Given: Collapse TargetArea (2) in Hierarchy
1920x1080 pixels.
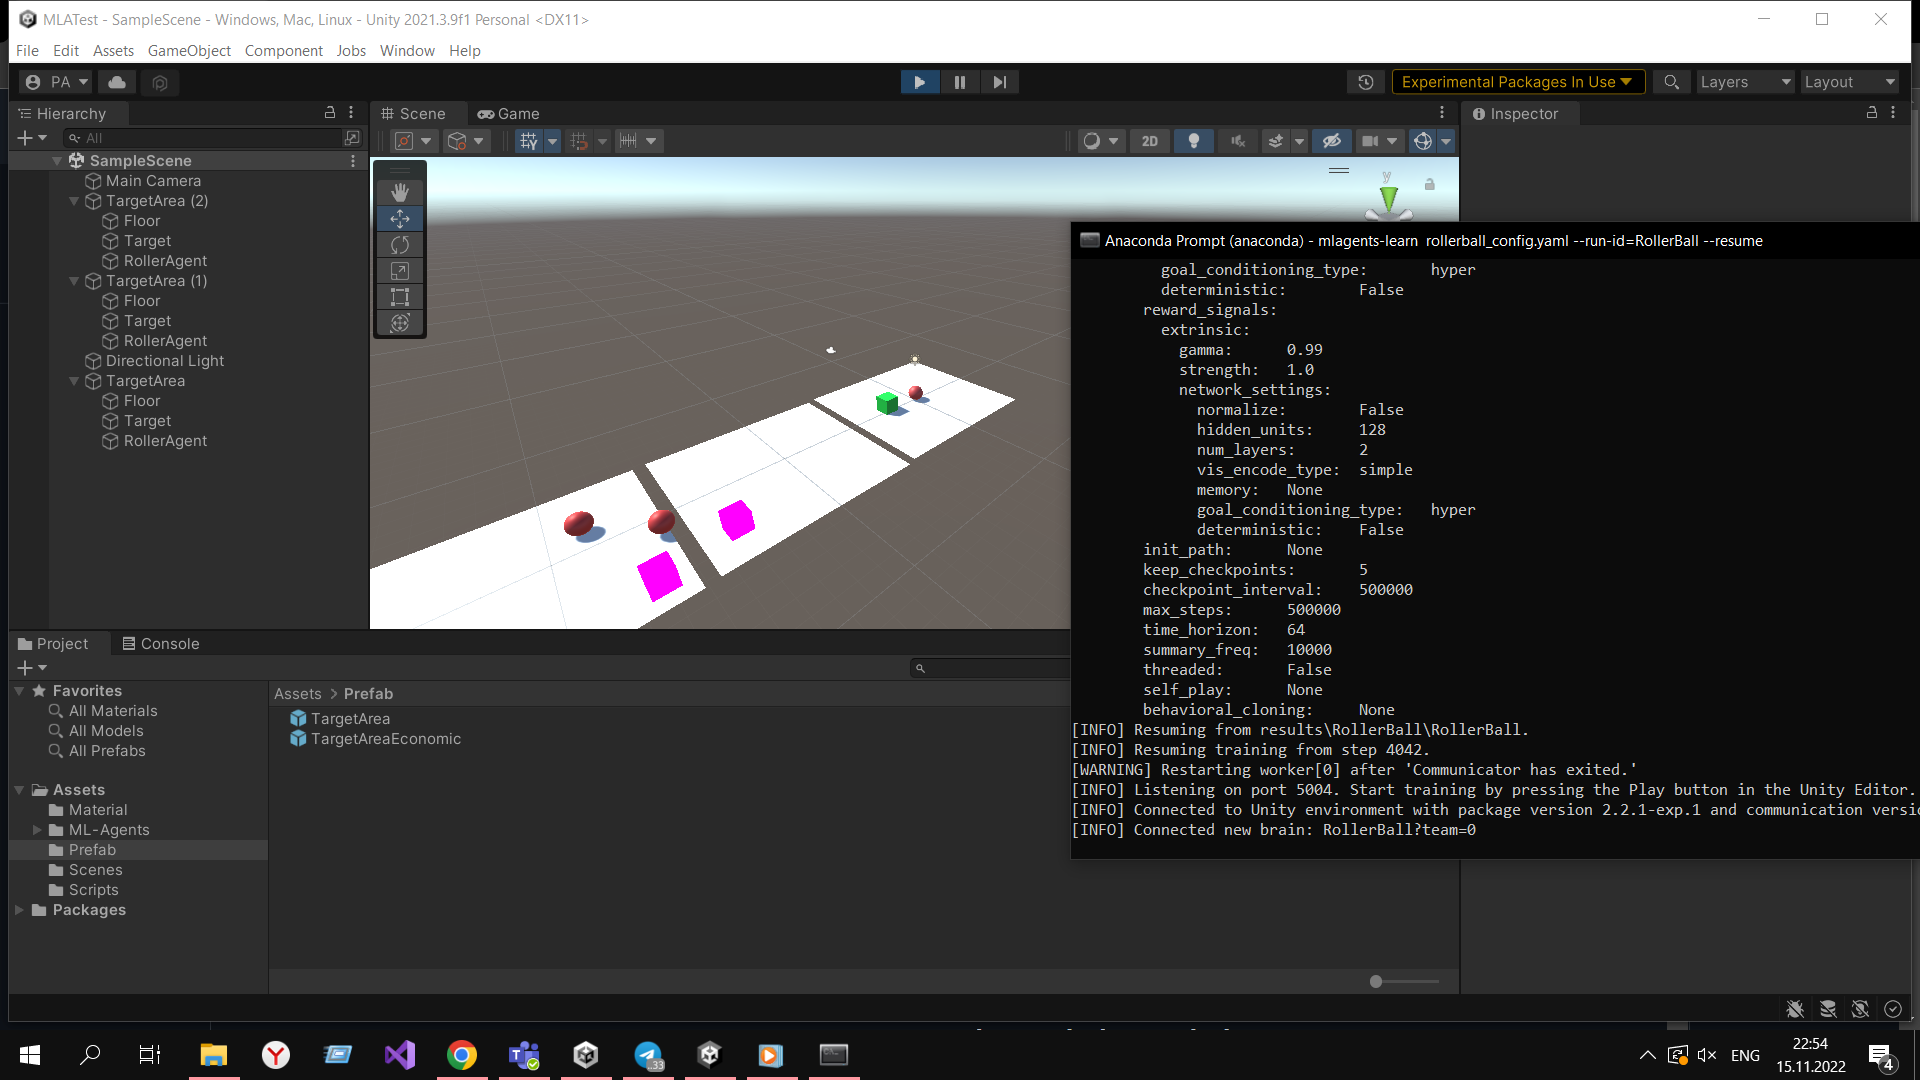Looking at the screenshot, I should point(74,201).
